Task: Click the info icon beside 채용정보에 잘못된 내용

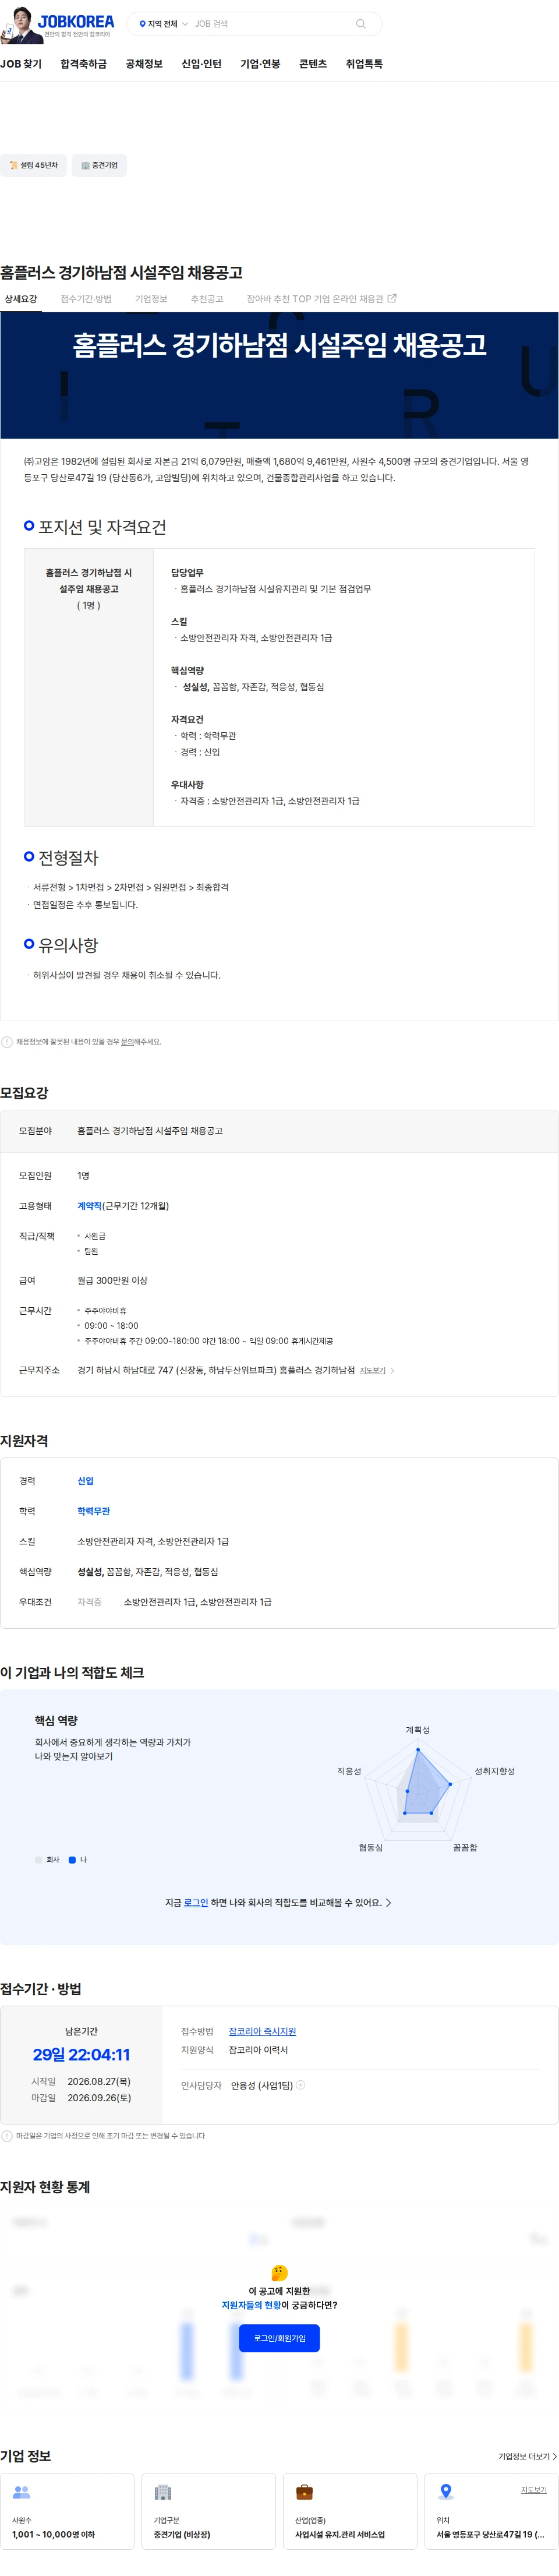Action: [7, 1042]
